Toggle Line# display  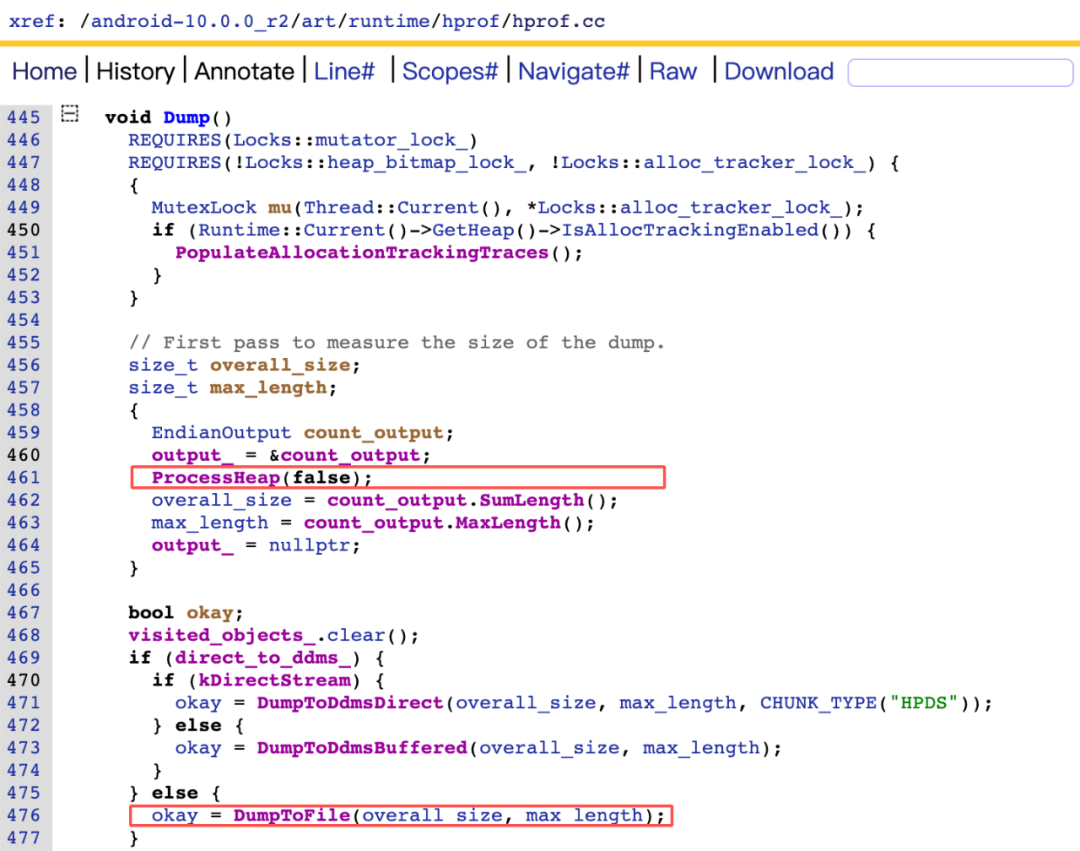(344, 72)
